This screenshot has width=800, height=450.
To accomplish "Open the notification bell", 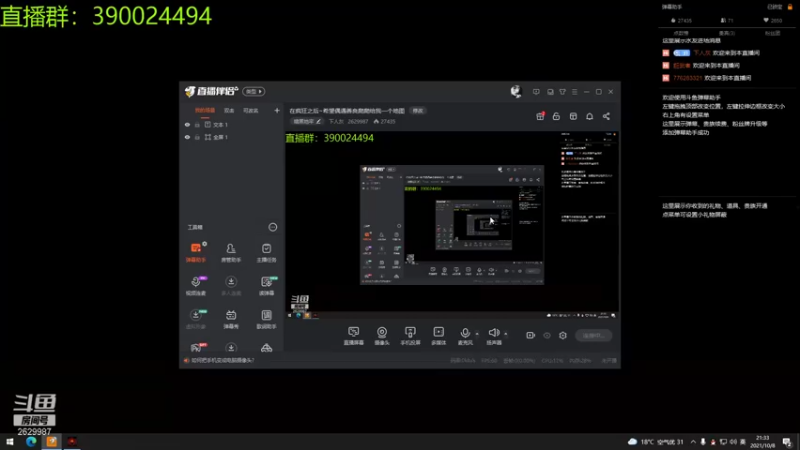I will tap(589, 116).
